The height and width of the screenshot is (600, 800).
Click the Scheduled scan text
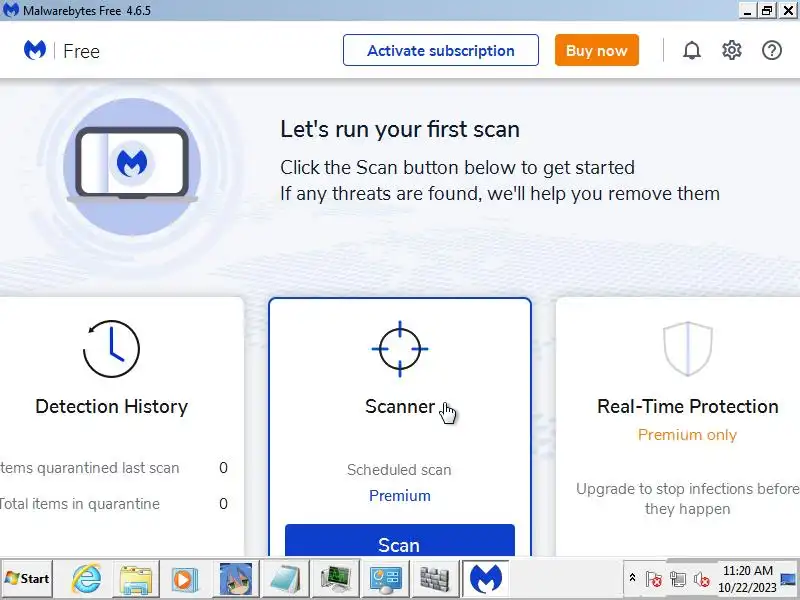399,469
